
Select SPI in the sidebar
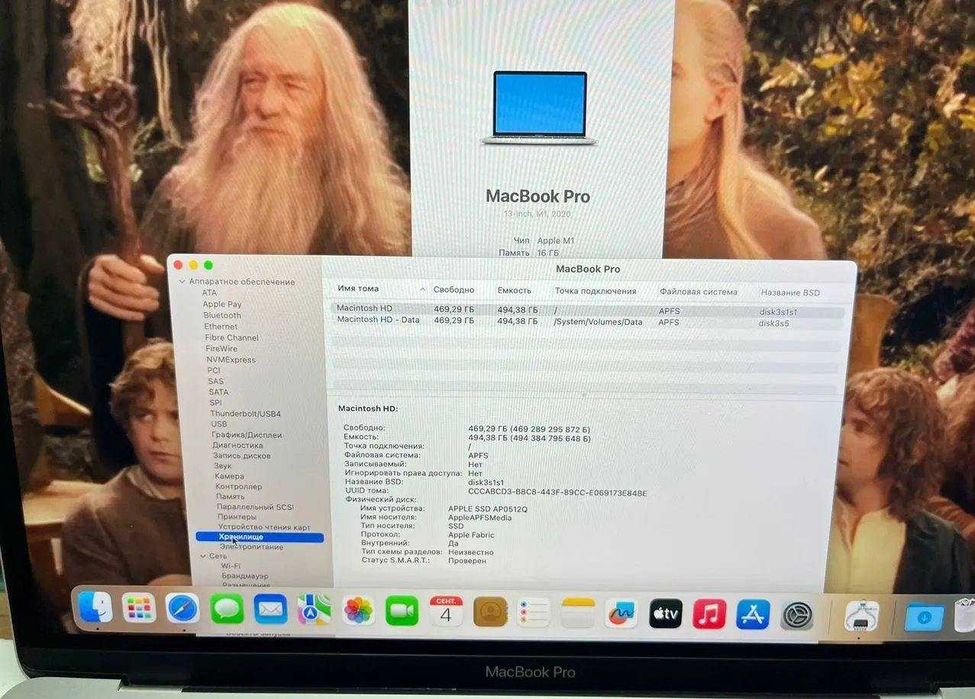[x=216, y=402]
